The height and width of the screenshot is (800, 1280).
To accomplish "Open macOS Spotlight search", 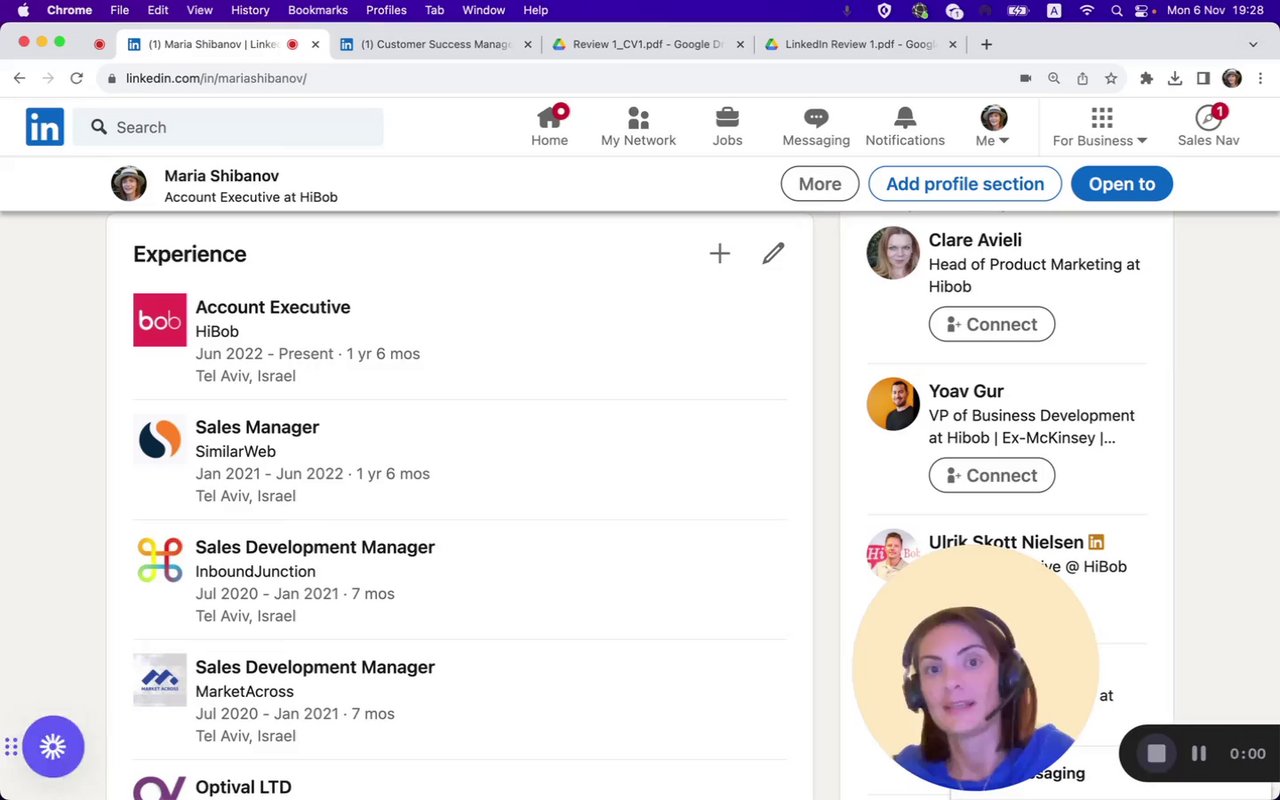I will click(1116, 11).
